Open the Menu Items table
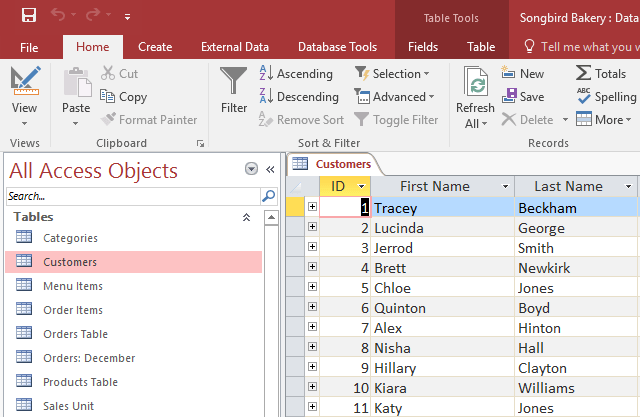This screenshot has height=417, width=640. (x=72, y=286)
